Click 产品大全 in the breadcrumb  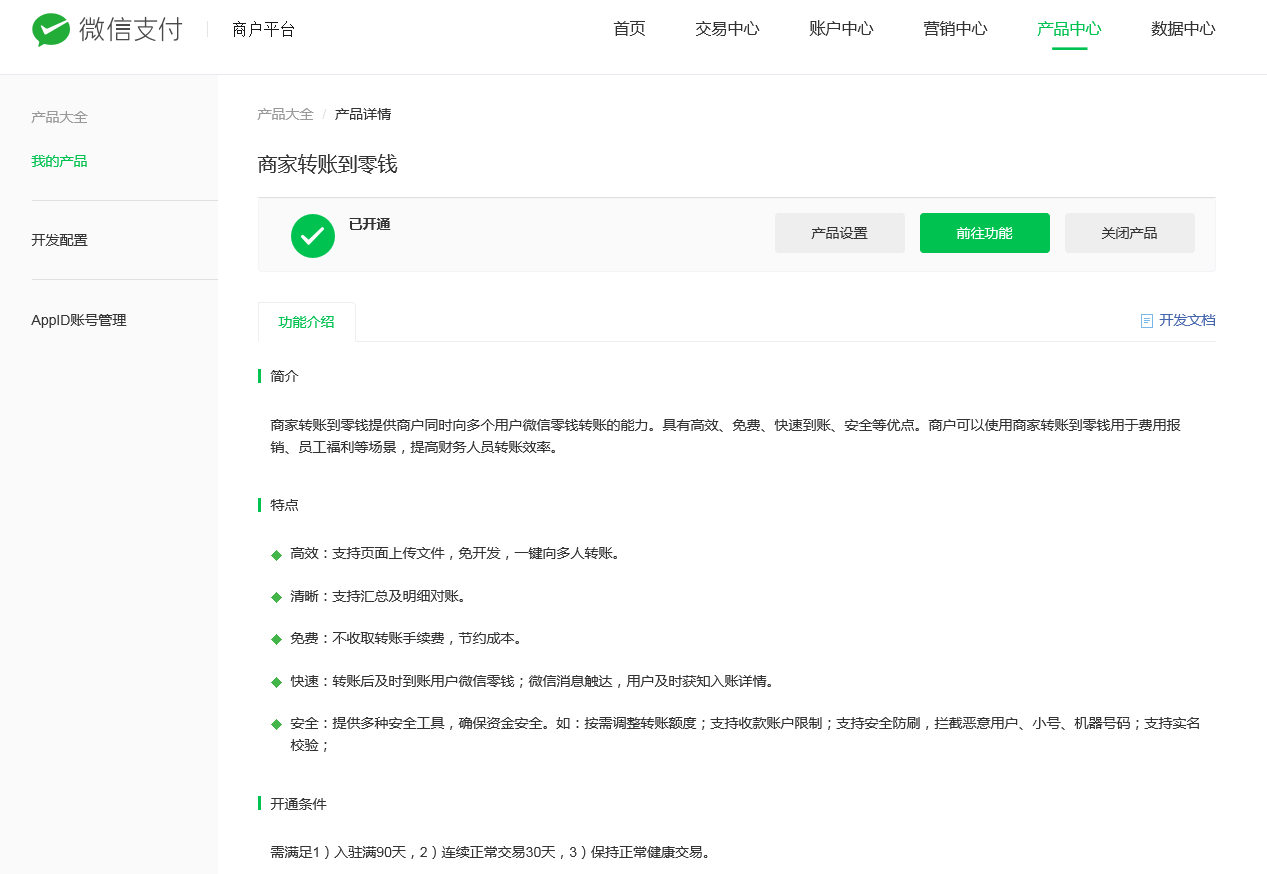(x=285, y=114)
